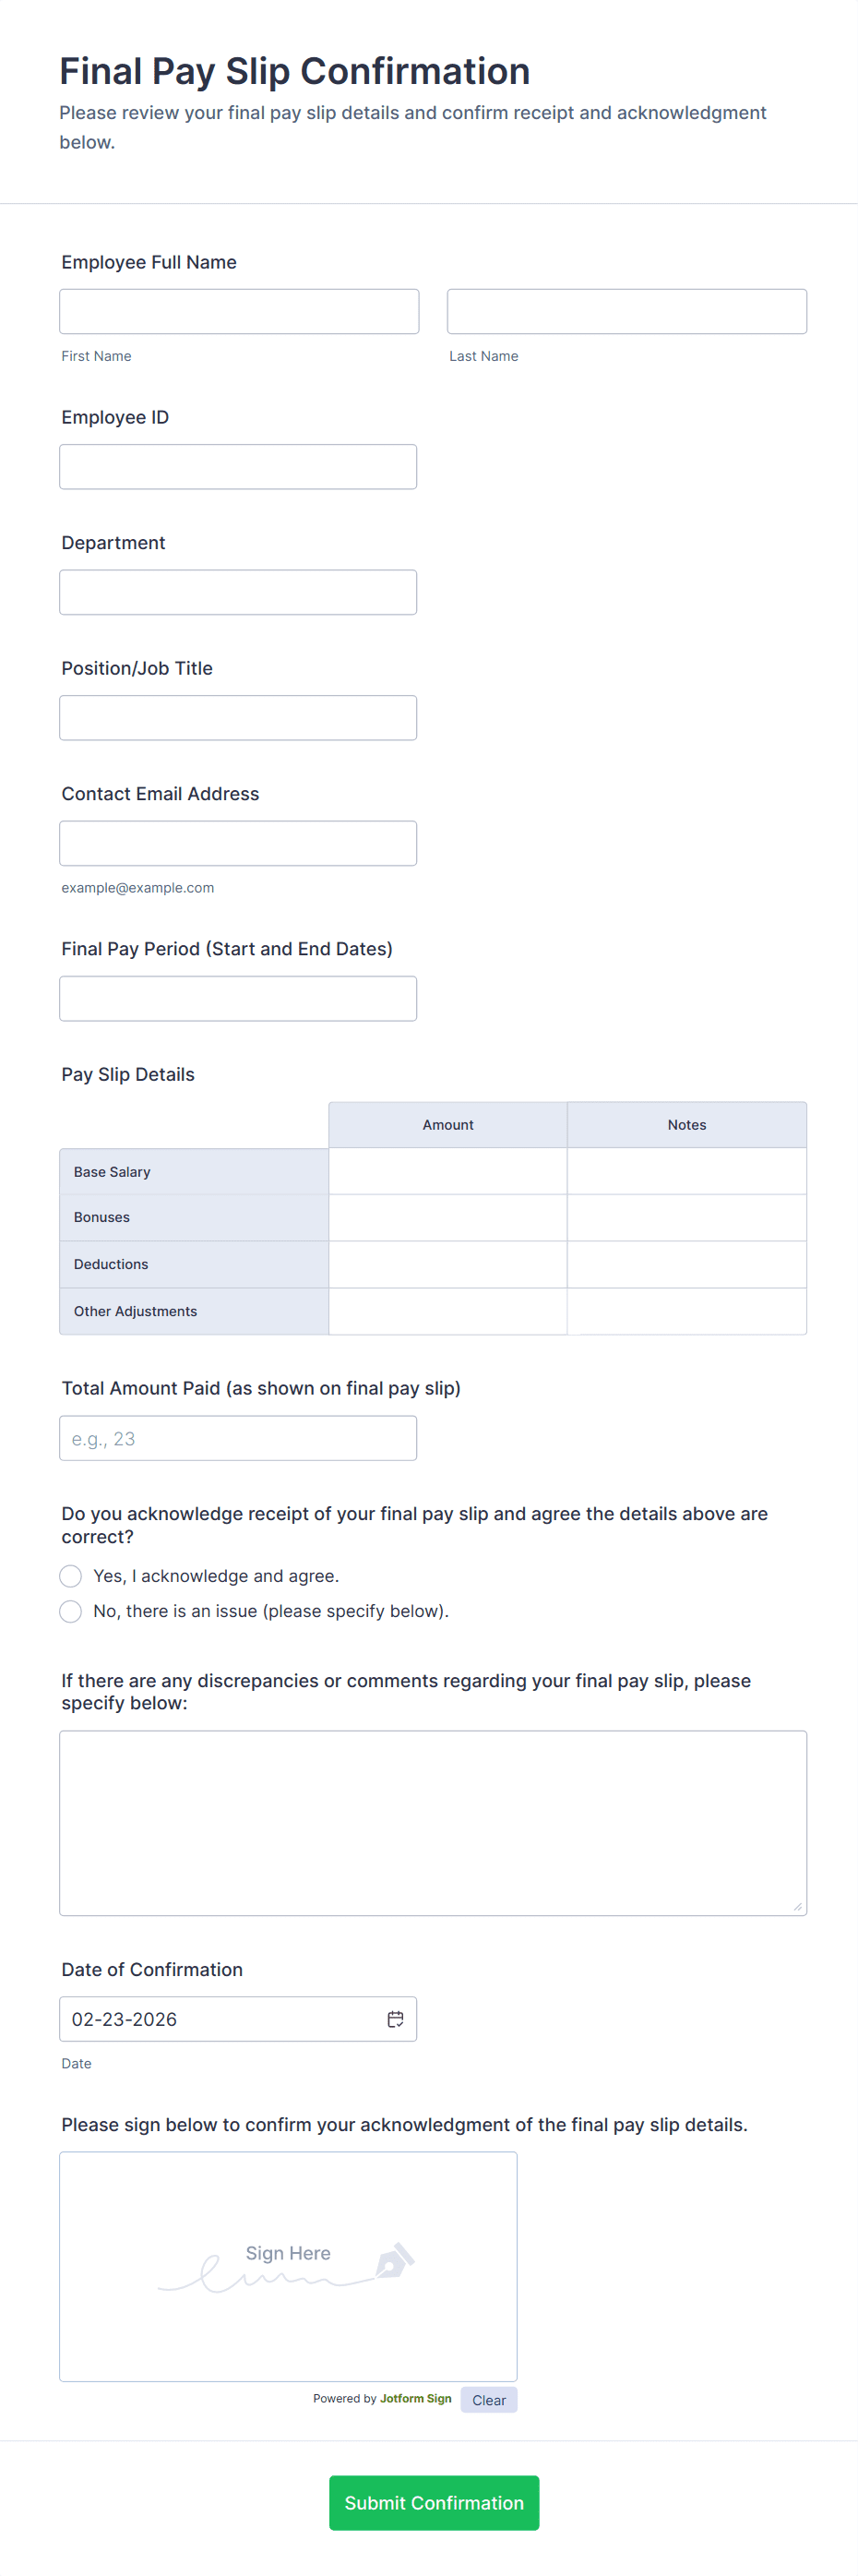Click the First Name input field
The height and width of the screenshot is (2576, 858).
pos(239,312)
